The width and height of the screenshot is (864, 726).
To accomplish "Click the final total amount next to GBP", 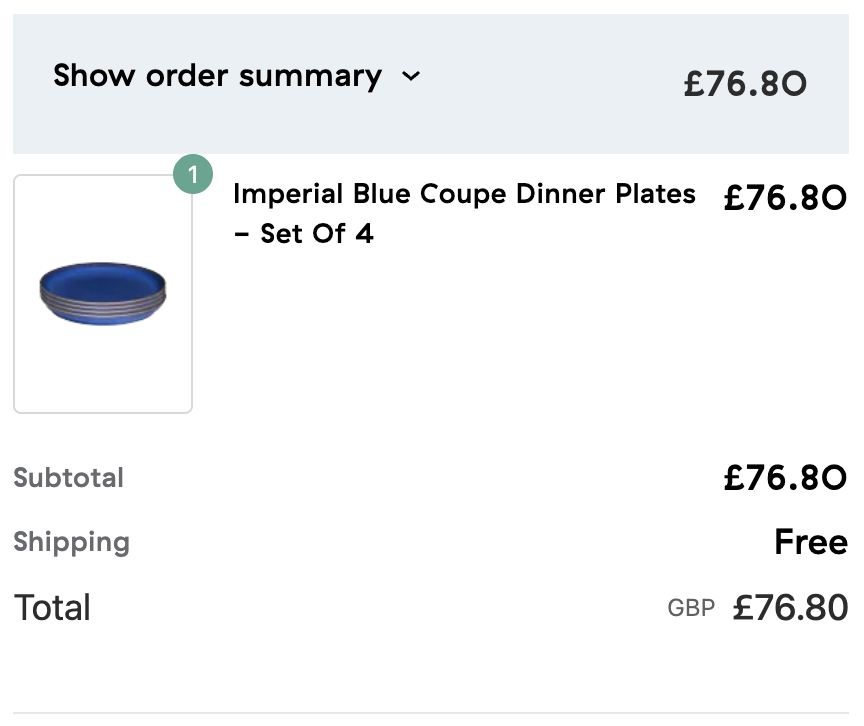I will pos(790,608).
